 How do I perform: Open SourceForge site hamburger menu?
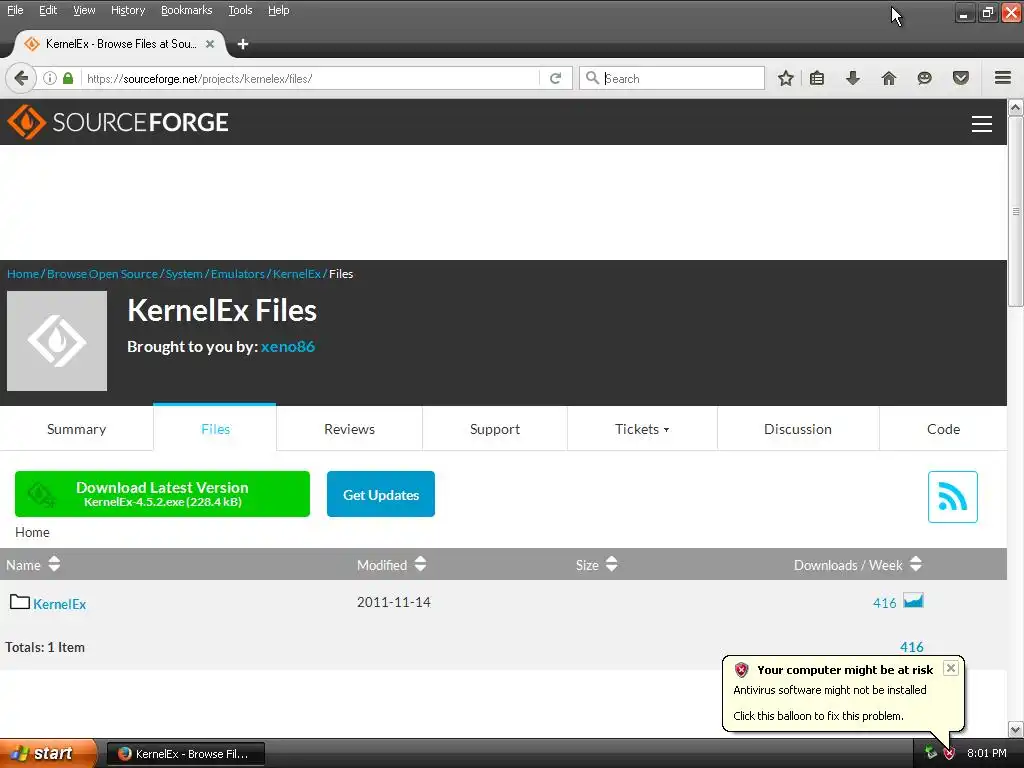click(x=982, y=123)
